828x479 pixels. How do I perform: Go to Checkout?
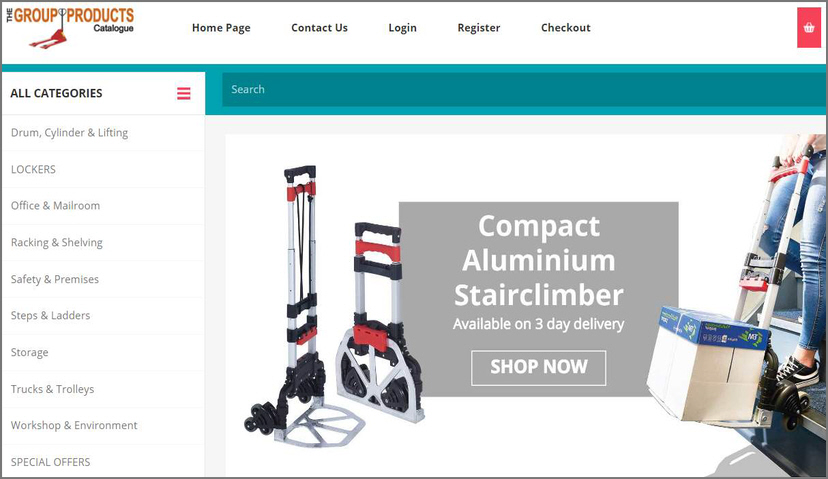point(566,28)
